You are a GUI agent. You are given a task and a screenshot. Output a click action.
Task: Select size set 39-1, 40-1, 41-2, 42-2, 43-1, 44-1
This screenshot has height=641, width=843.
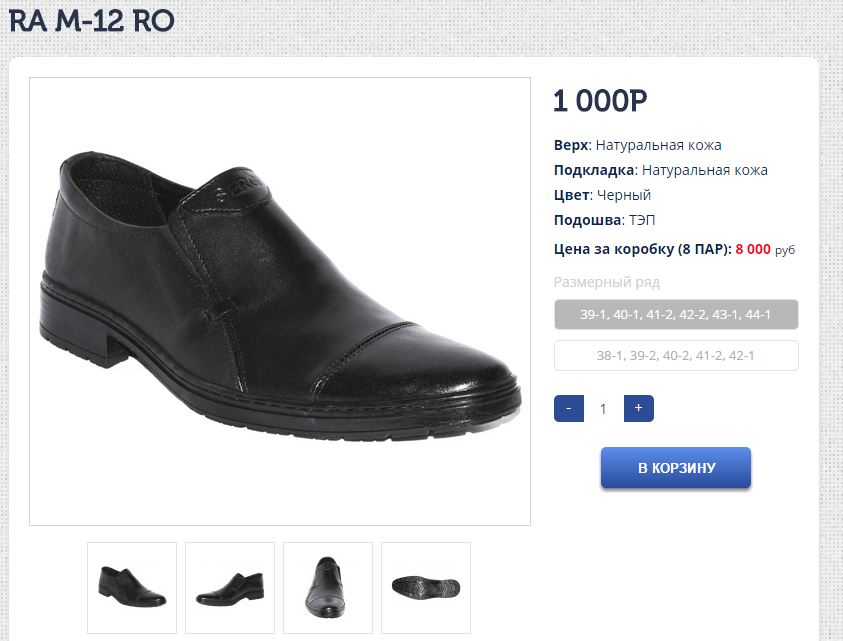tap(676, 314)
